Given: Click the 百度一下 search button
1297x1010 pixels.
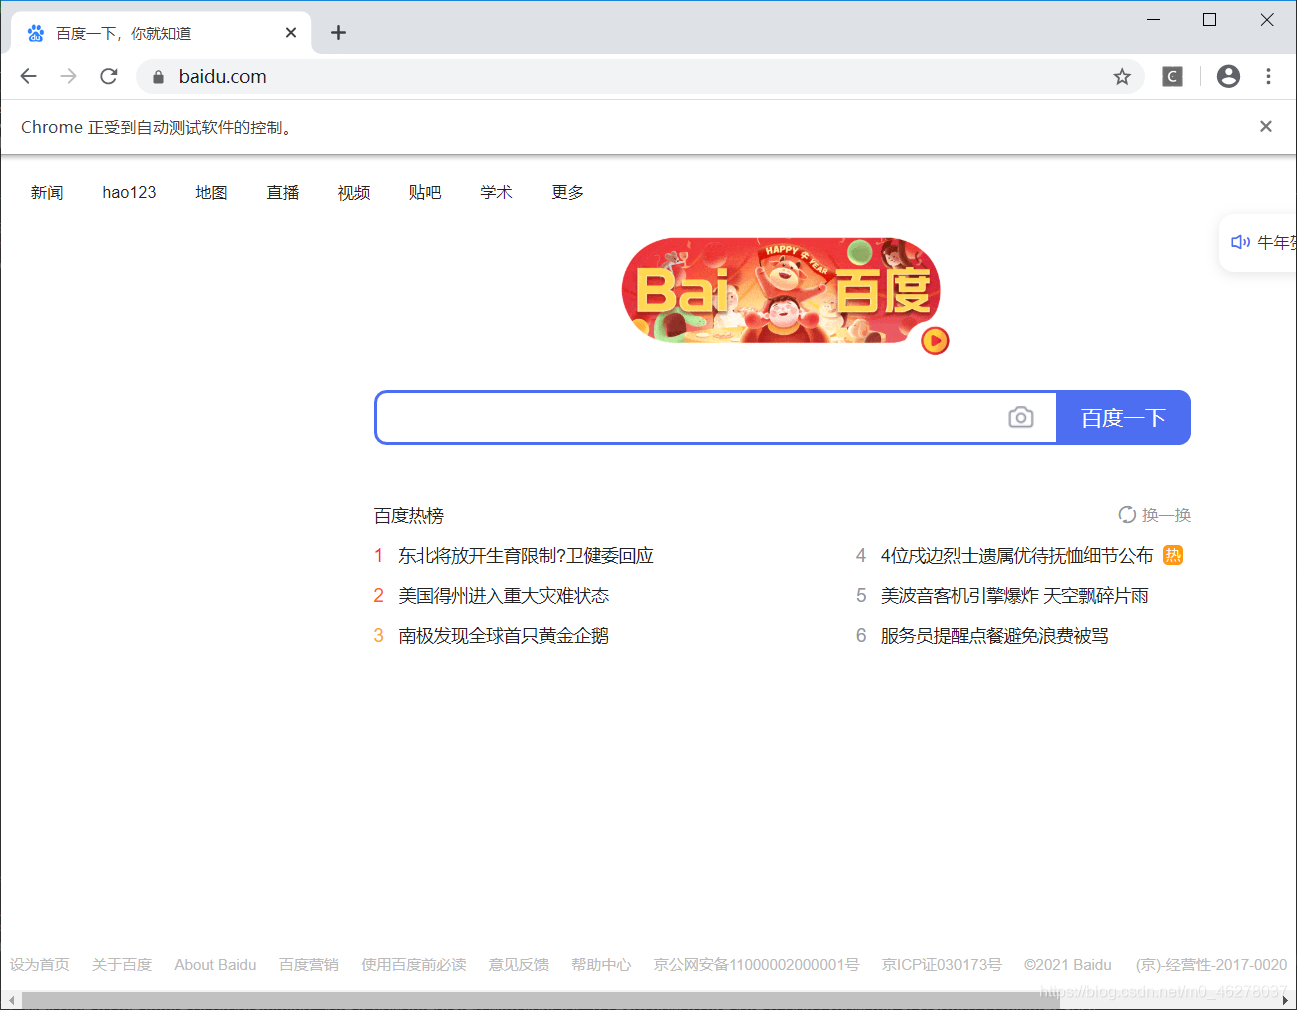Looking at the screenshot, I should tap(1123, 417).
